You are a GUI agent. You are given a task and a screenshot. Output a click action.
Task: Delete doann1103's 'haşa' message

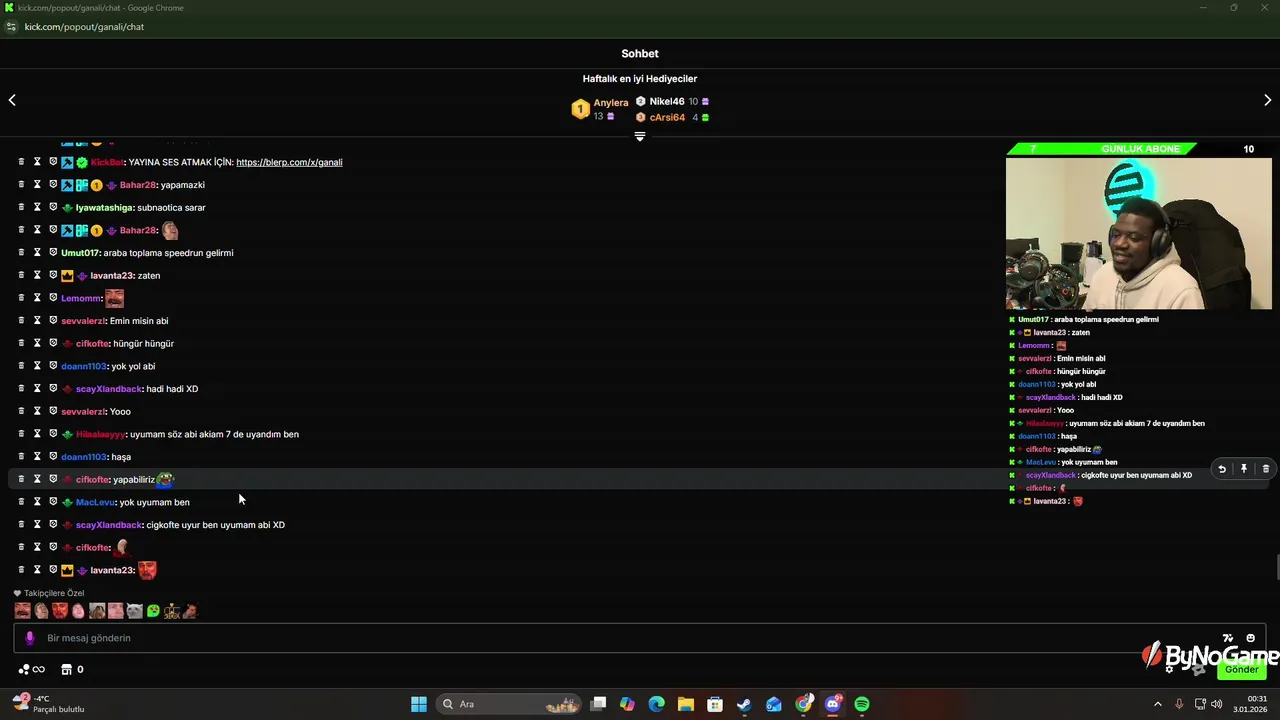(21, 457)
